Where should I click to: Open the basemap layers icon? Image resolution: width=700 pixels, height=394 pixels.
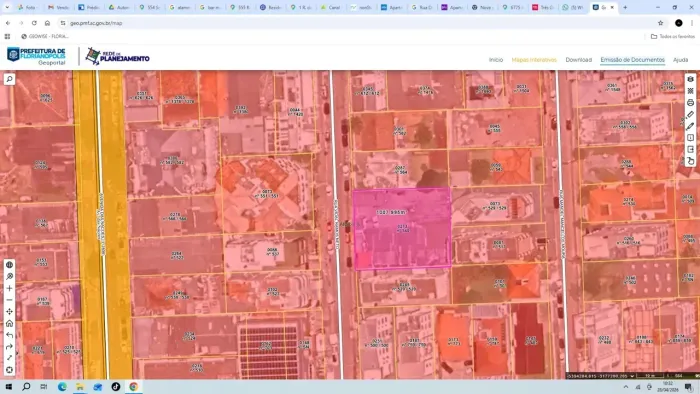691,79
